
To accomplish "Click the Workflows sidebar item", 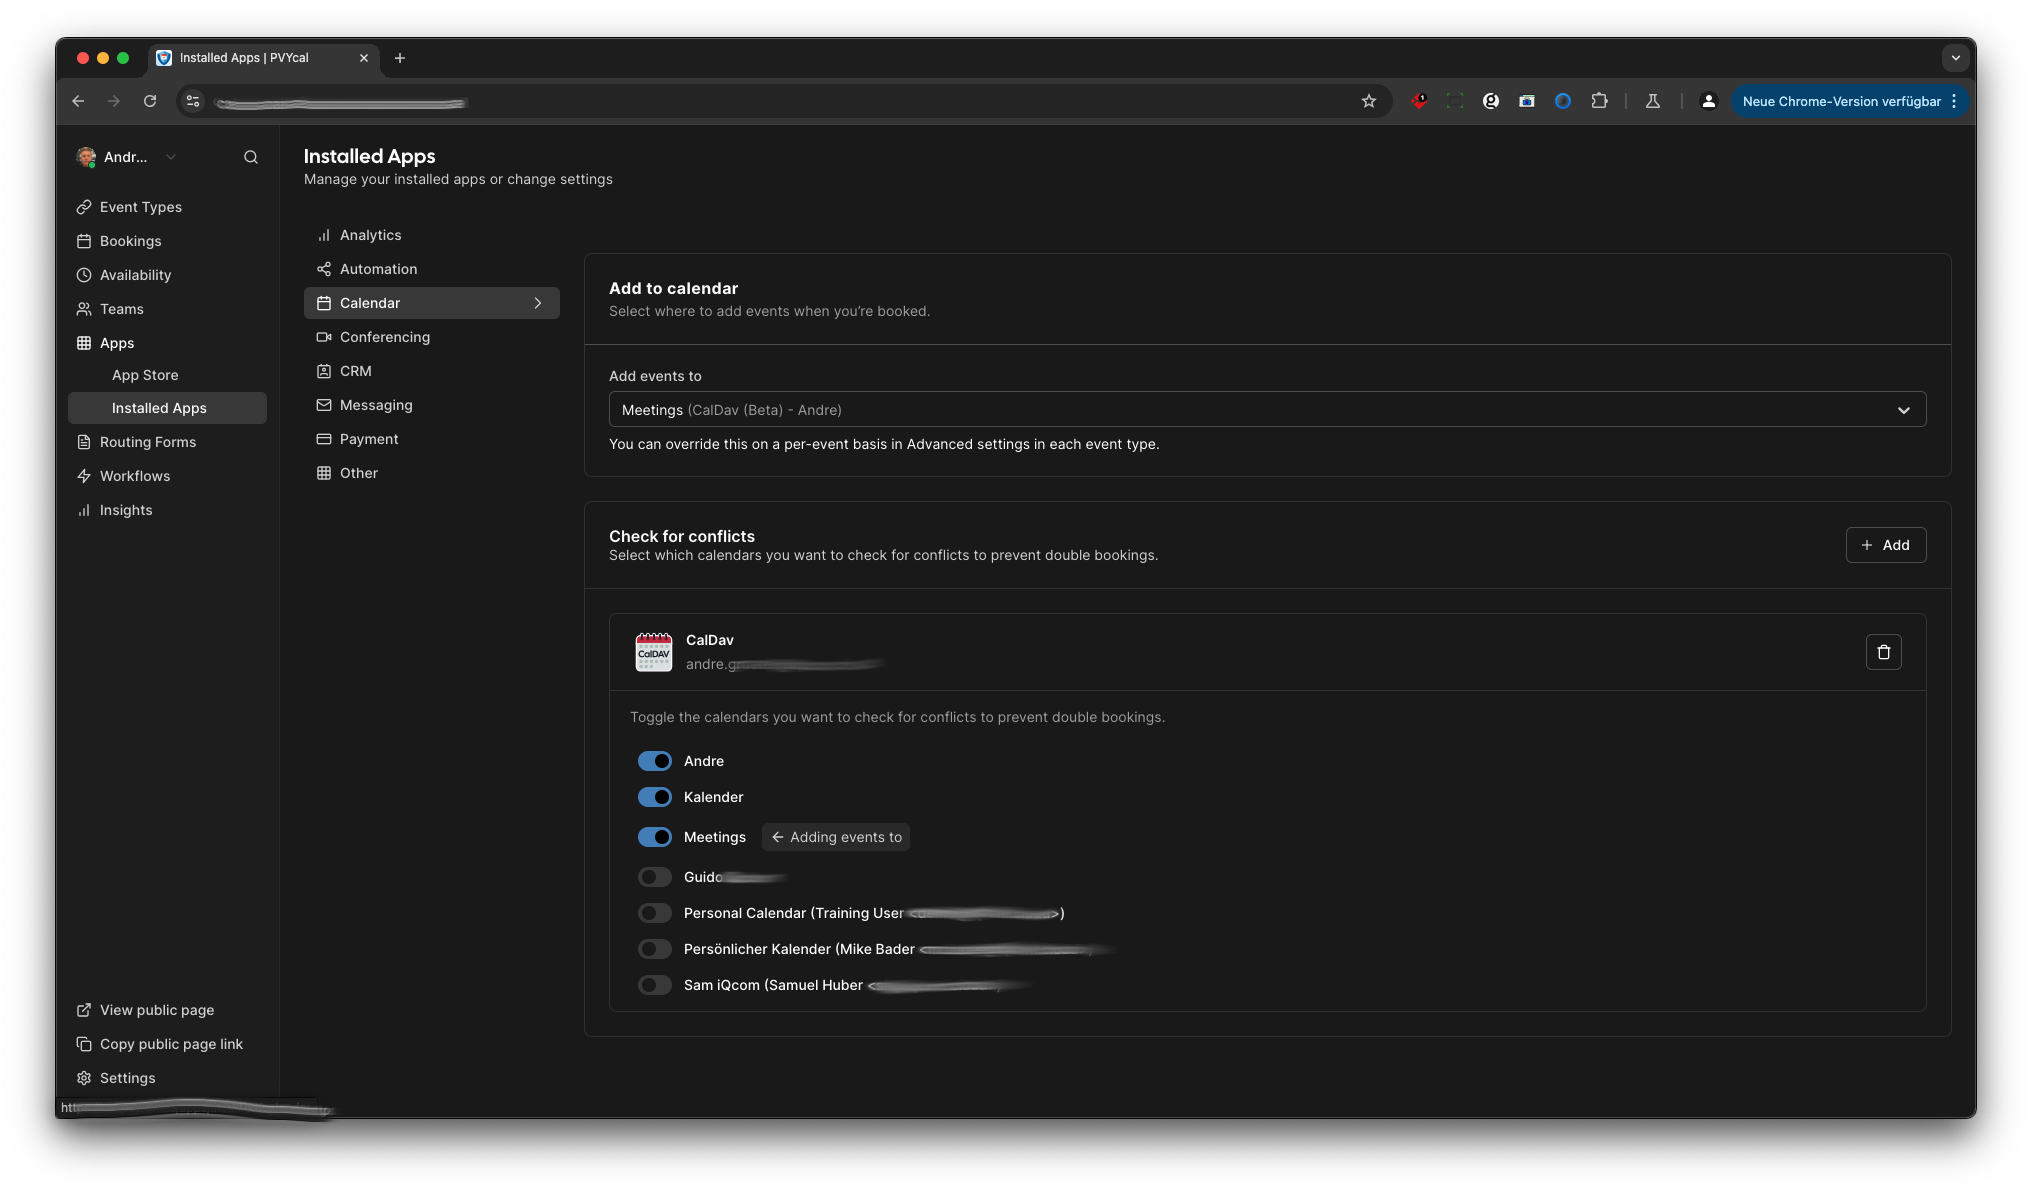I will point(133,475).
